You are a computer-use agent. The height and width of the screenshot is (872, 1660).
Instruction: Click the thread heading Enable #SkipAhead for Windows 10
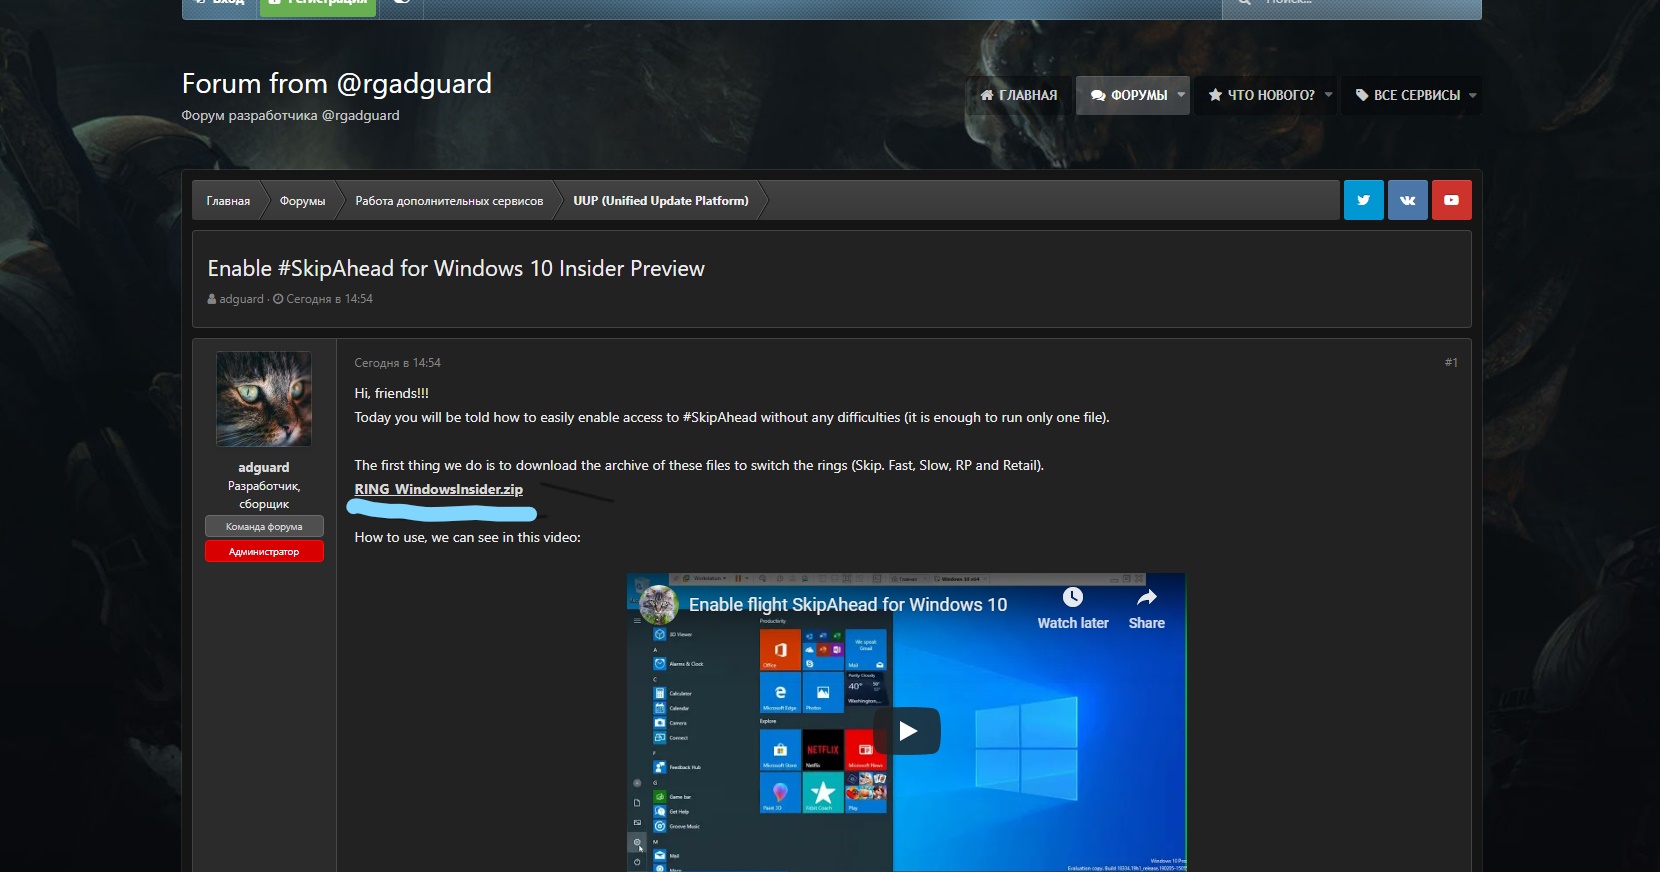(456, 268)
